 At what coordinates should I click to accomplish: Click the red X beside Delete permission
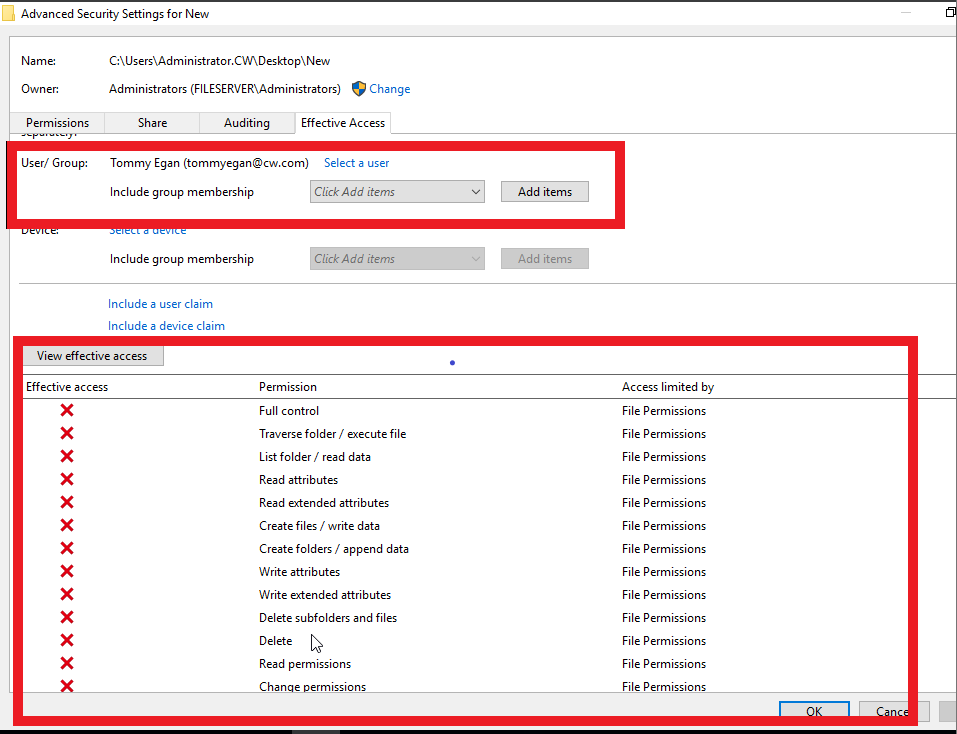coord(67,641)
